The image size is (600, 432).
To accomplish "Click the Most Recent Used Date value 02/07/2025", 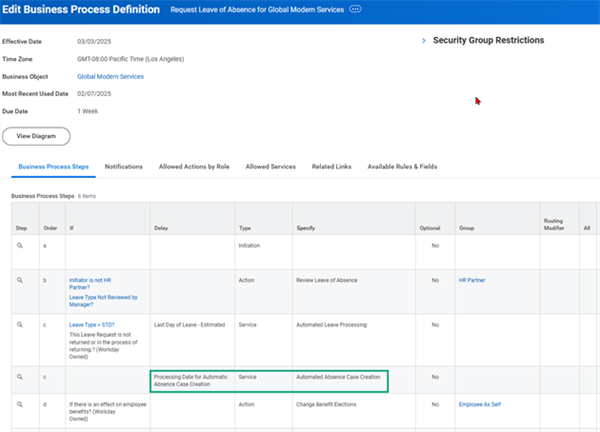I will (x=94, y=94).
